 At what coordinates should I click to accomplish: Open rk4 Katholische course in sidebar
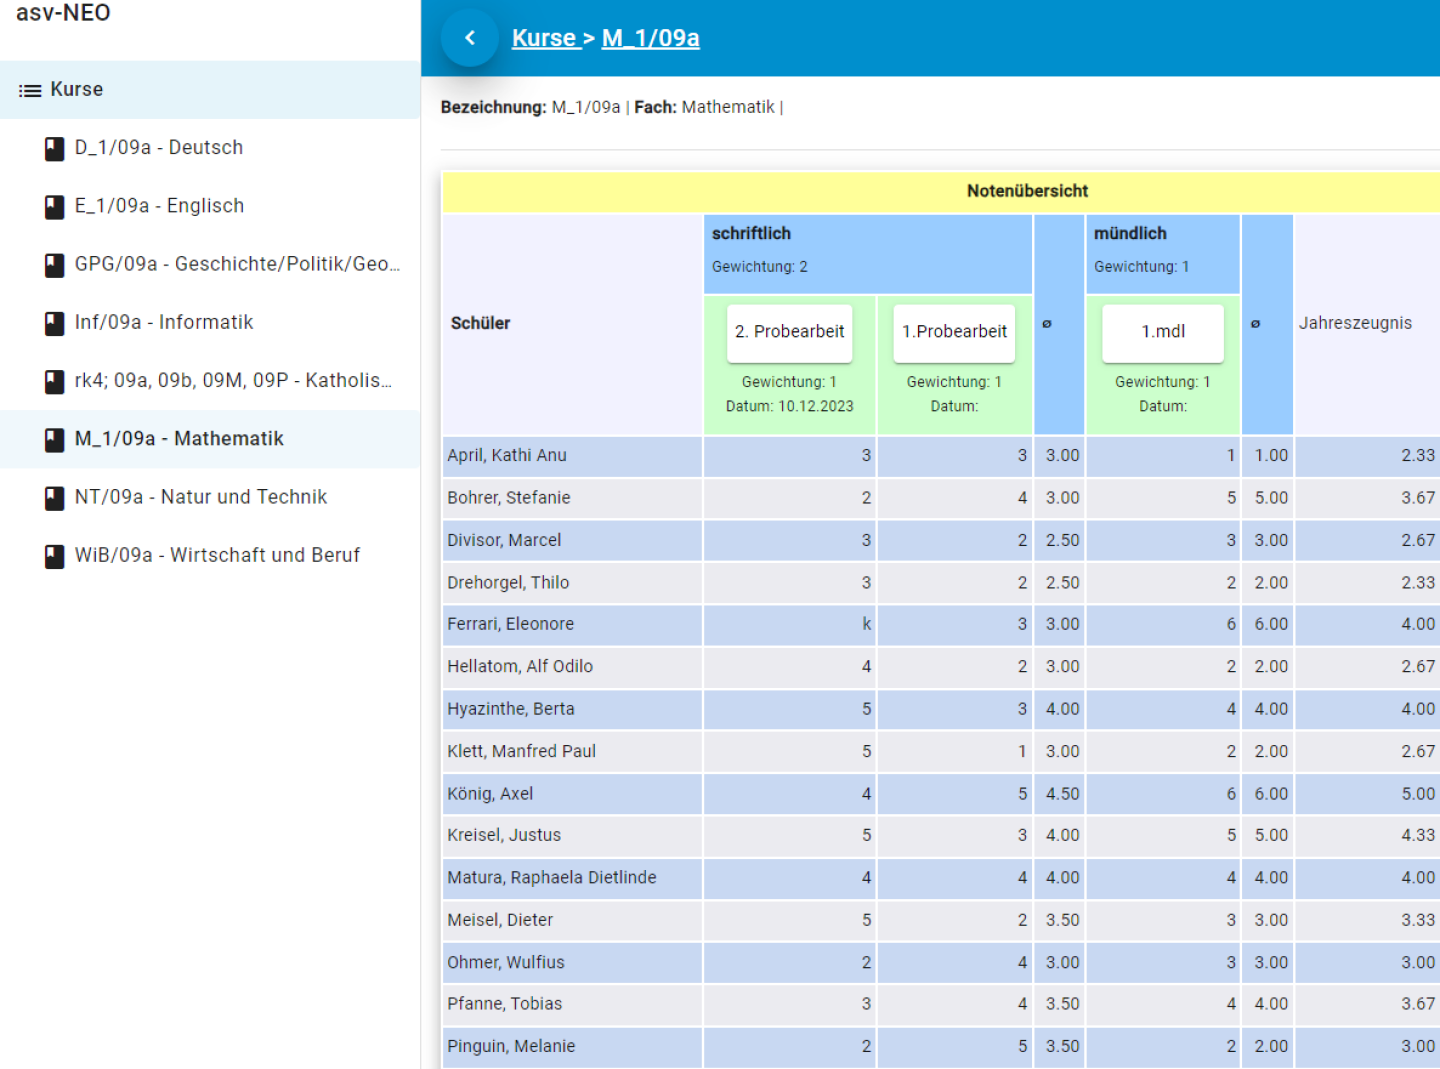tap(232, 381)
